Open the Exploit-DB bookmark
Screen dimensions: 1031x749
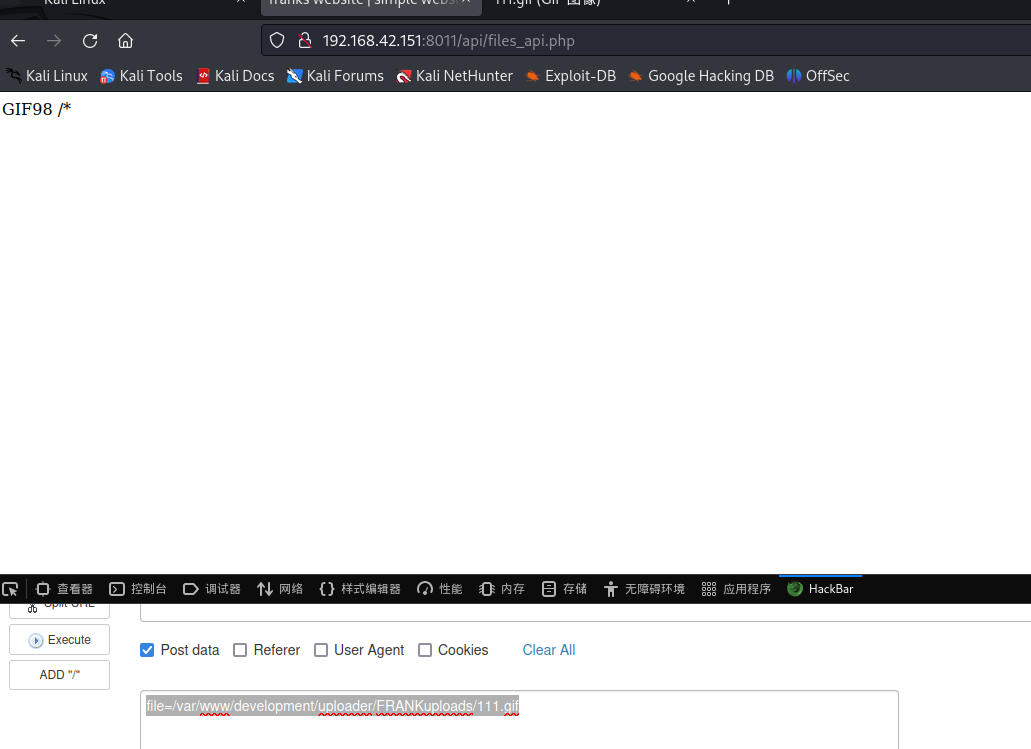(x=570, y=76)
